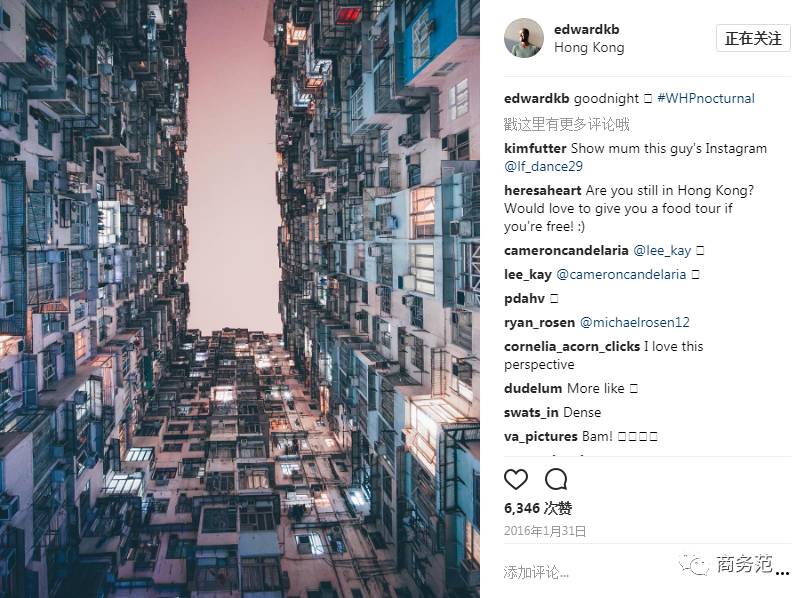798x598 pixels.
Task: Open the @lf_dance29 mention
Action: [x=543, y=166]
